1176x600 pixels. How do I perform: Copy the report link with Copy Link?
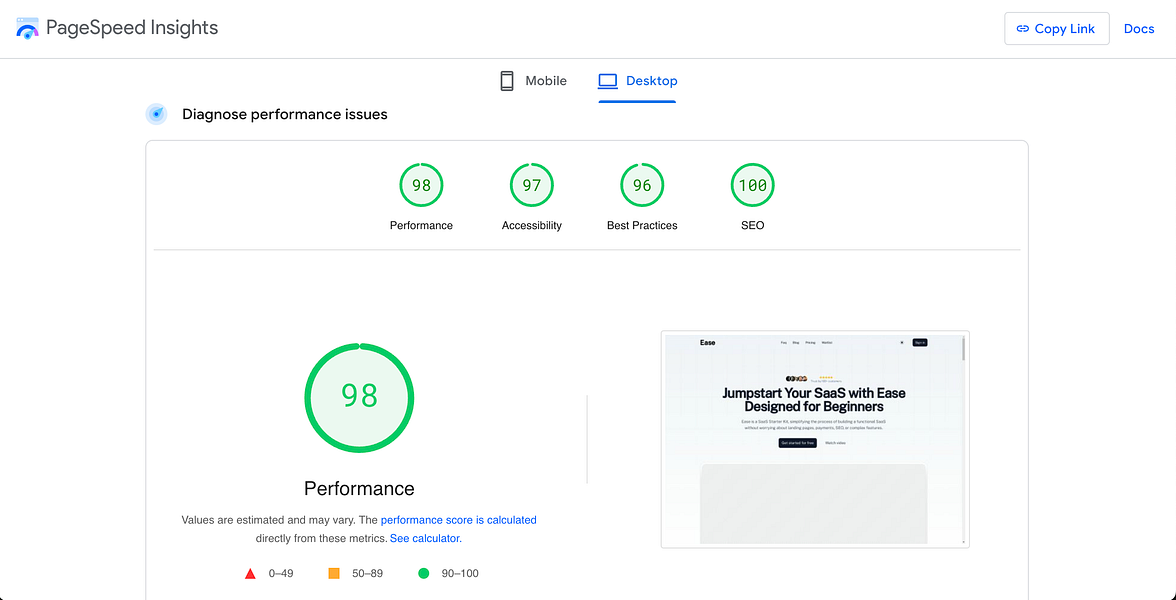tap(1057, 29)
